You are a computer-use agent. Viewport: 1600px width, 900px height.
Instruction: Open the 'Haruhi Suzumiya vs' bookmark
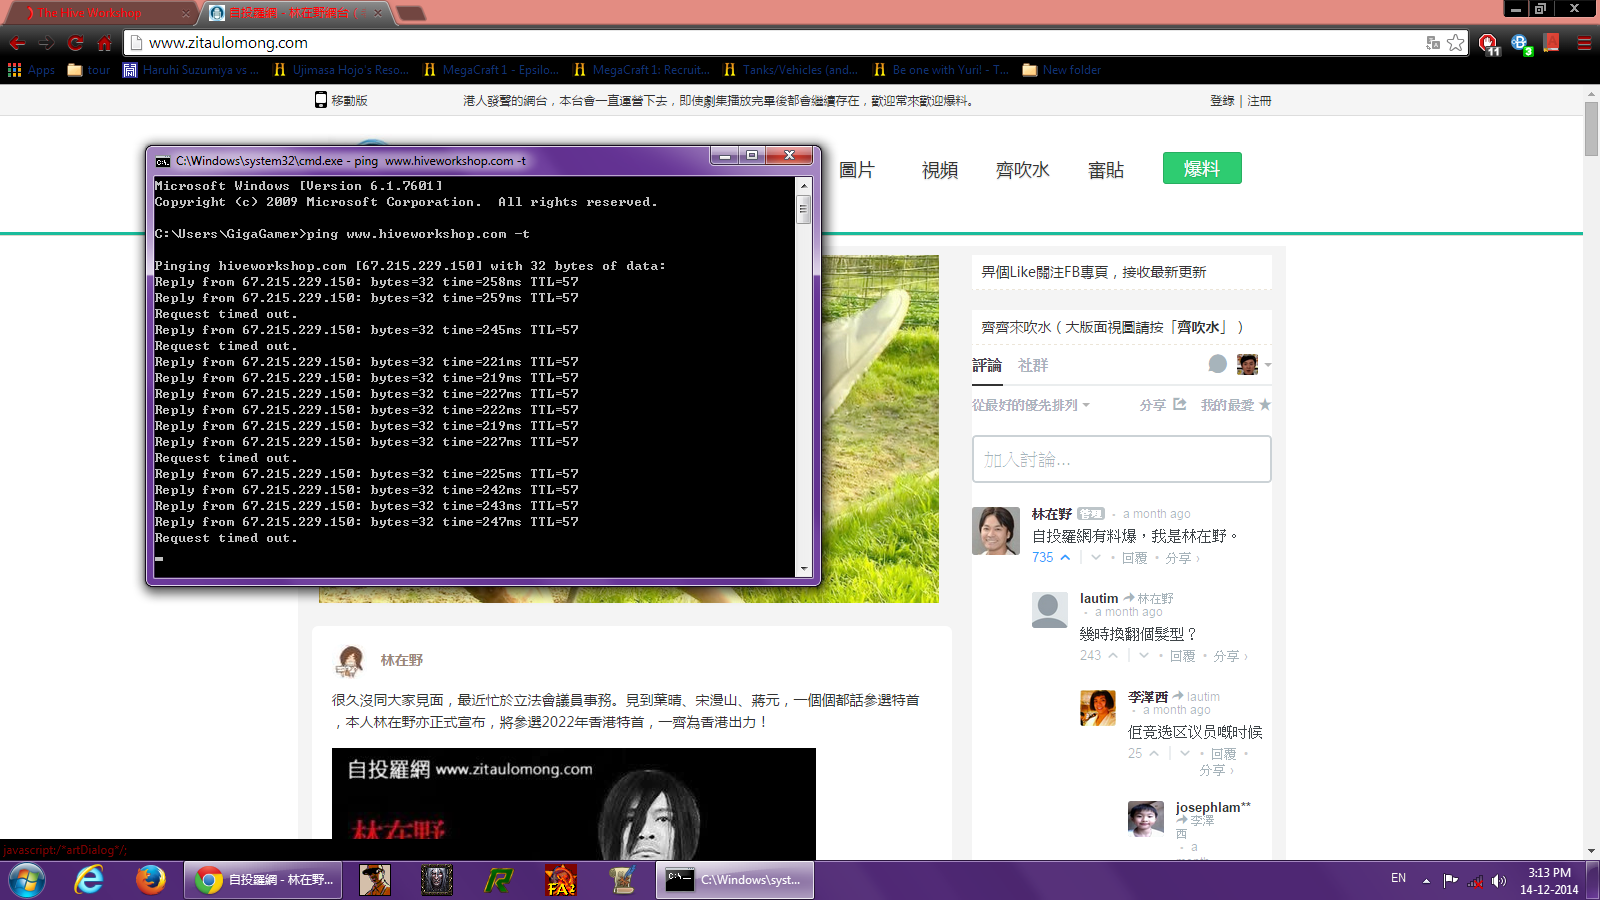[190, 70]
